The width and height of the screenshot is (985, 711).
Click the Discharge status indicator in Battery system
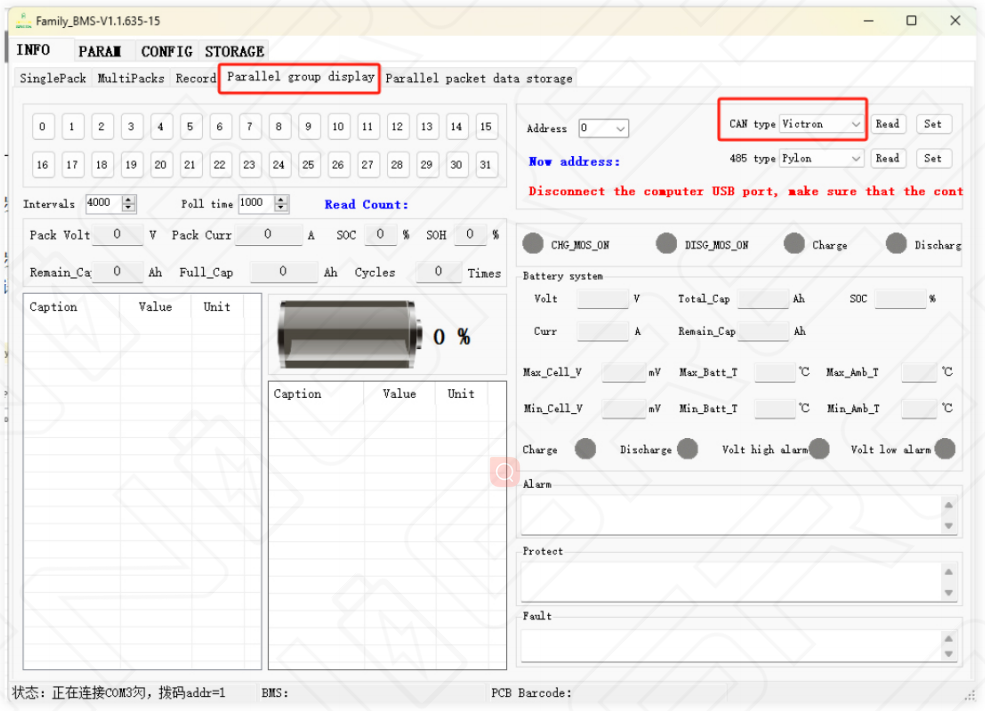click(687, 449)
